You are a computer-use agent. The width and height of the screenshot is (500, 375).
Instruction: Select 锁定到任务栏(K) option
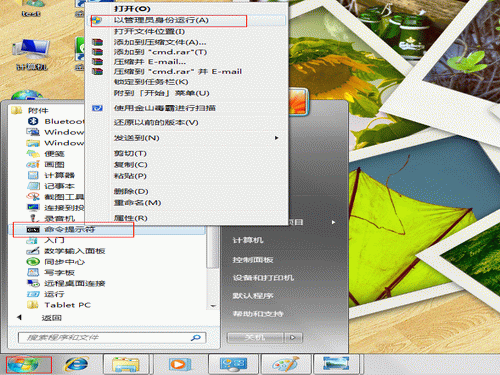click(151, 82)
